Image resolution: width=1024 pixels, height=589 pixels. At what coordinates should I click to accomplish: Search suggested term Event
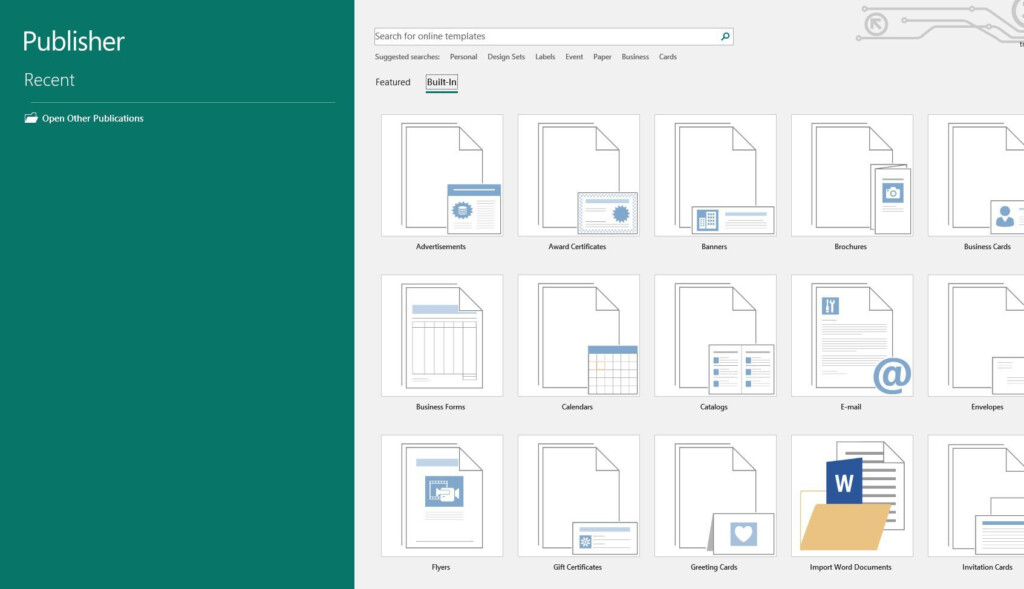574,57
